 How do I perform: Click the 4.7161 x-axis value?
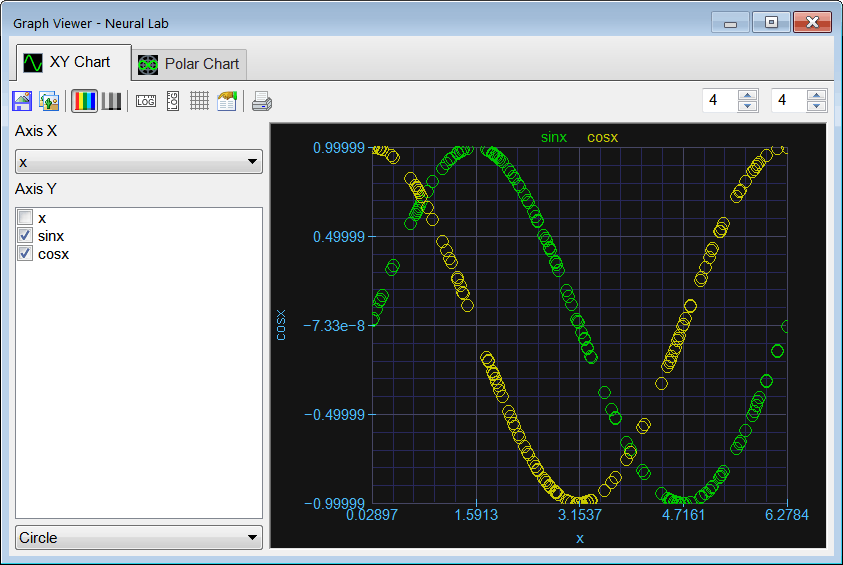(x=683, y=515)
